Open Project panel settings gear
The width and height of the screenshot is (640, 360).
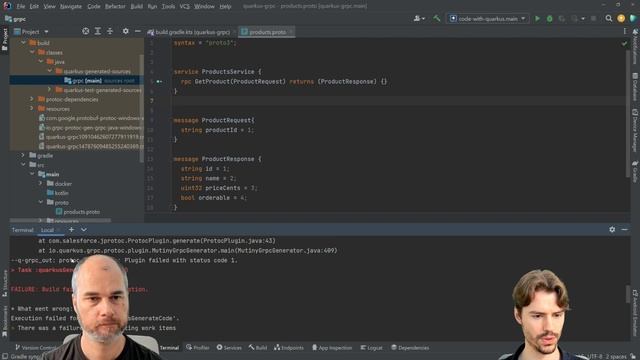125,31
